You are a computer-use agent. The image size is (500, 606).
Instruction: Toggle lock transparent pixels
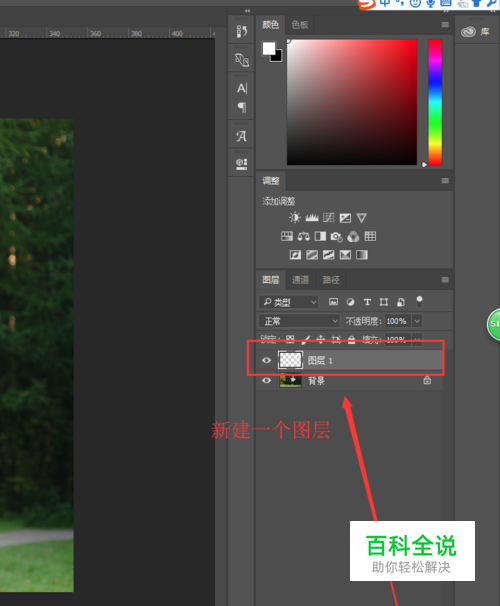pyautogui.click(x=290, y=339)
